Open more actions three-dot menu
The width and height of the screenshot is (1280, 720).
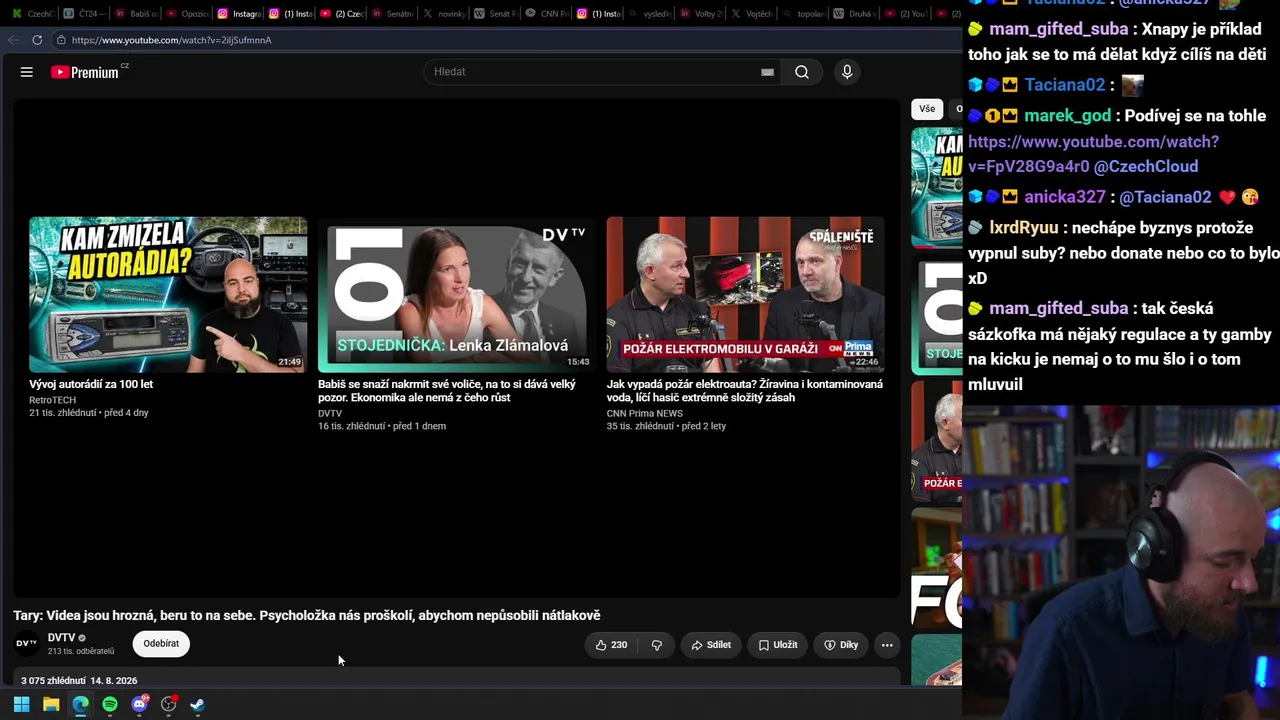(x=887, y=645)
